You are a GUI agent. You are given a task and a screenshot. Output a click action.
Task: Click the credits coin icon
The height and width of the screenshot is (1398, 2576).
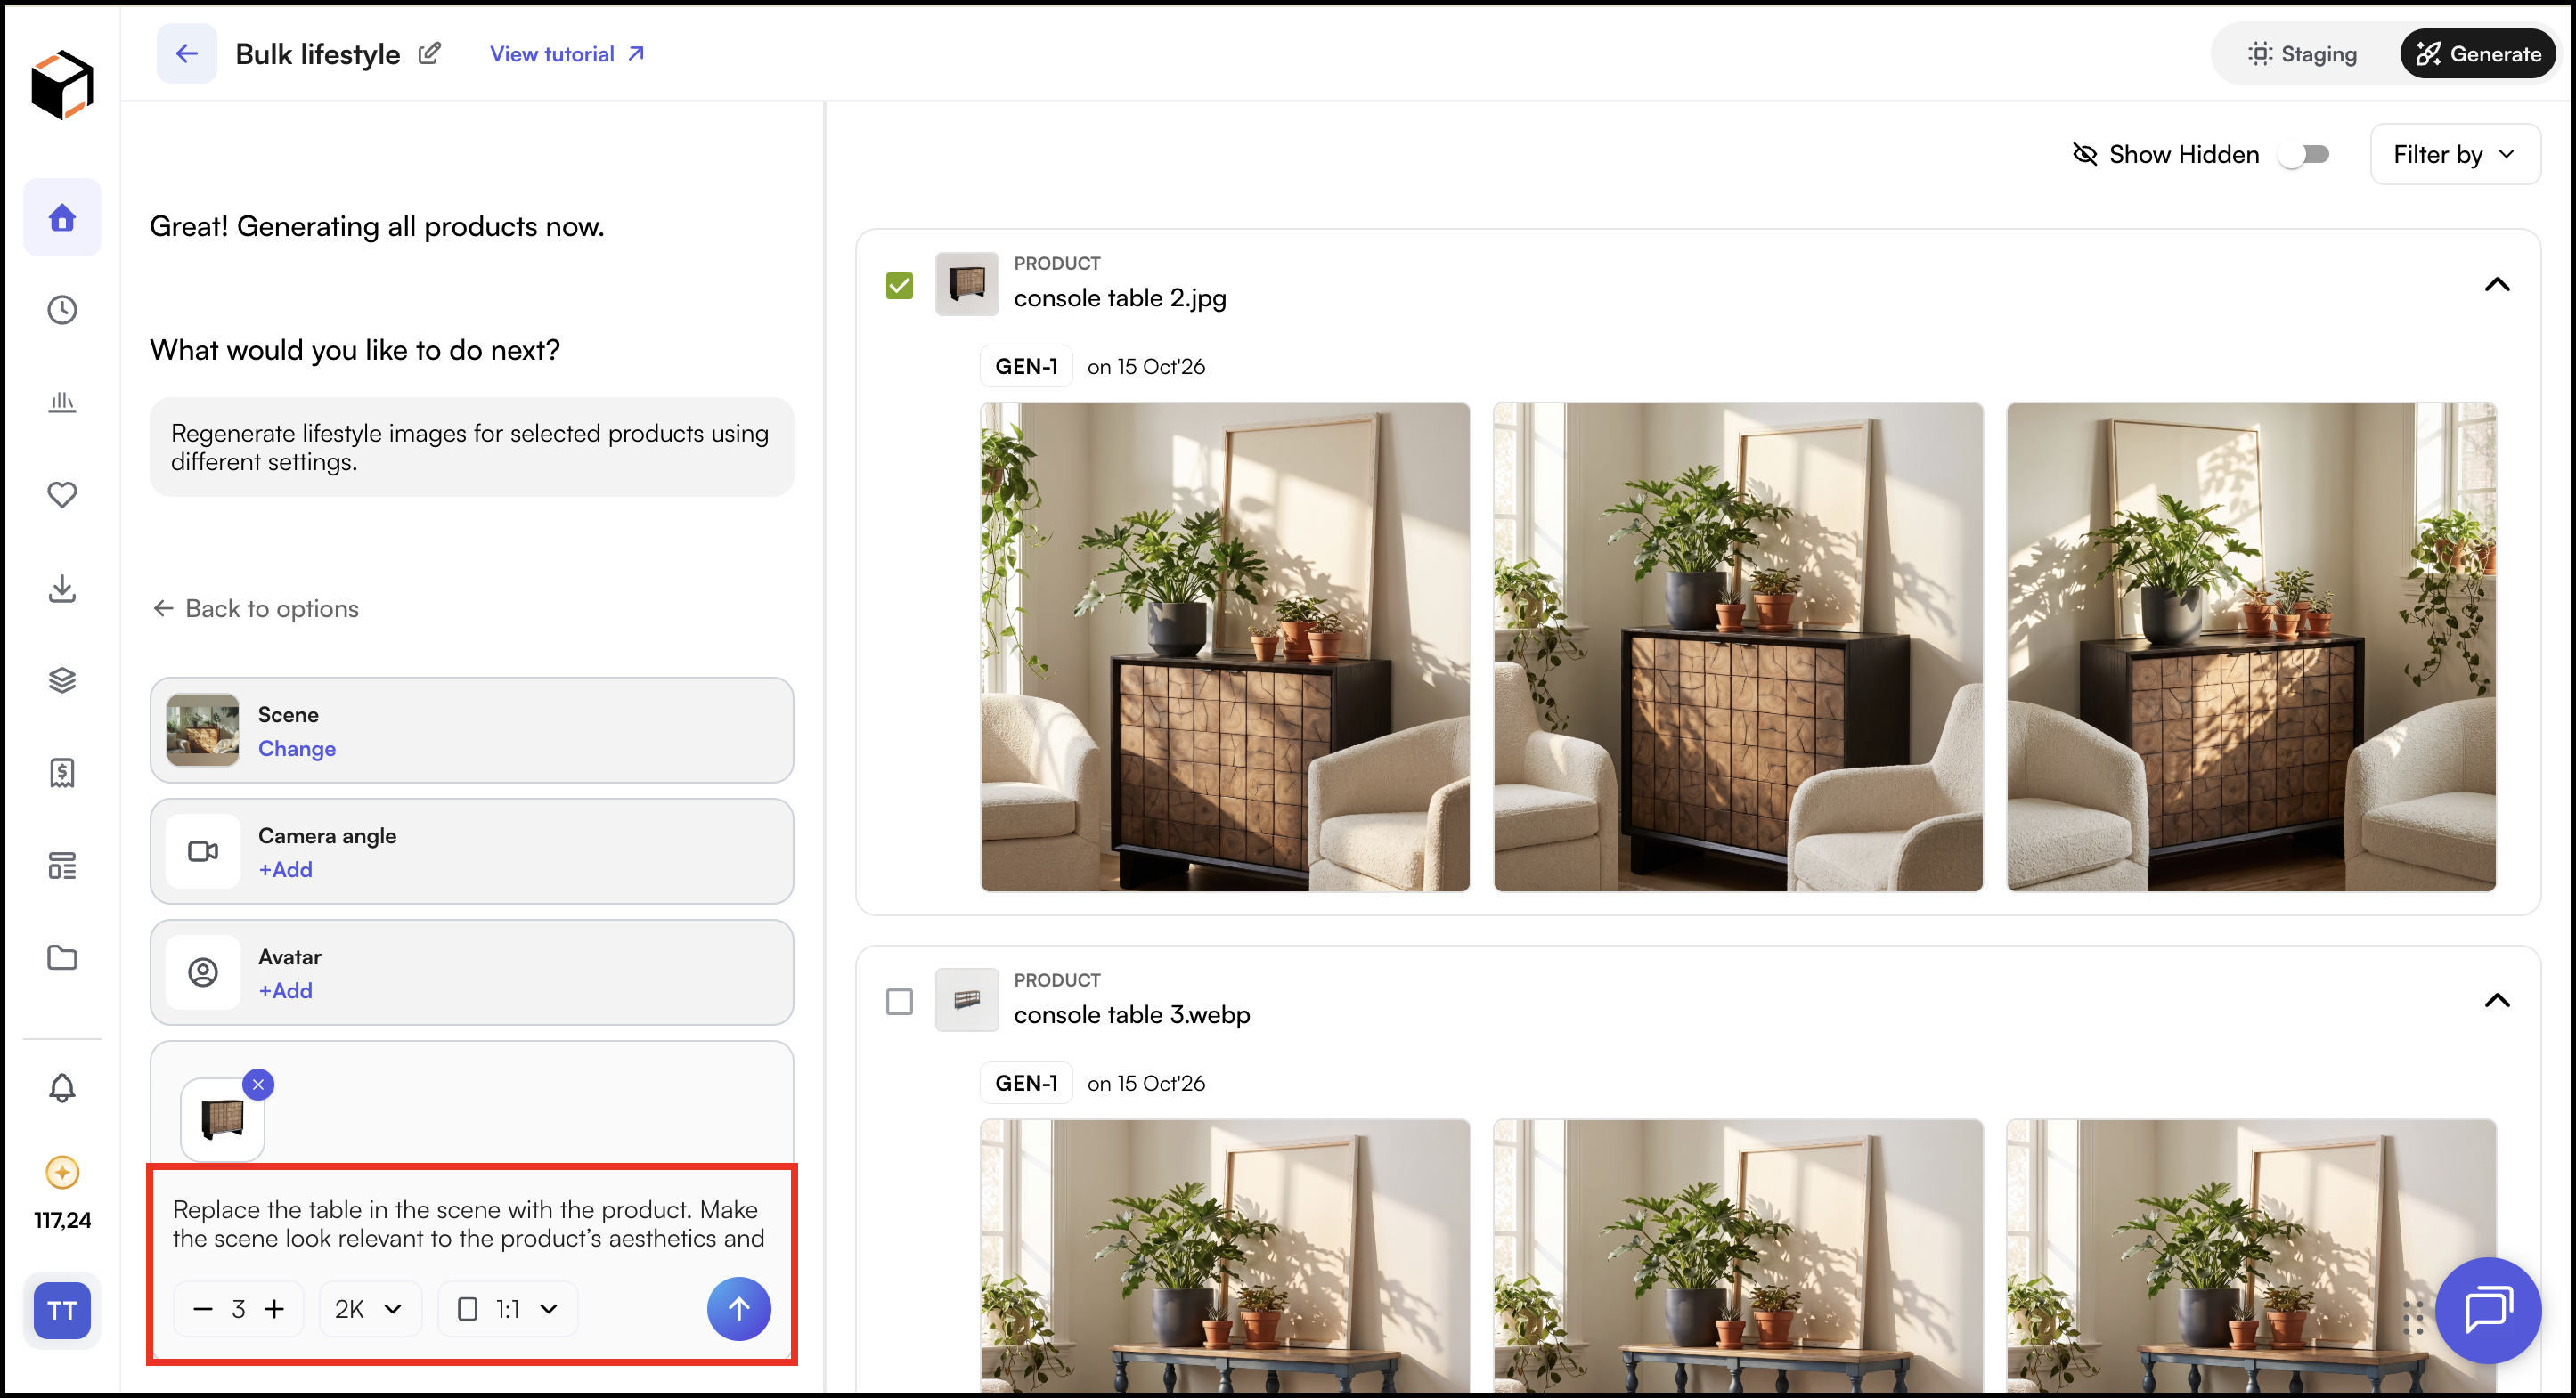click(x=62, y=1172)
